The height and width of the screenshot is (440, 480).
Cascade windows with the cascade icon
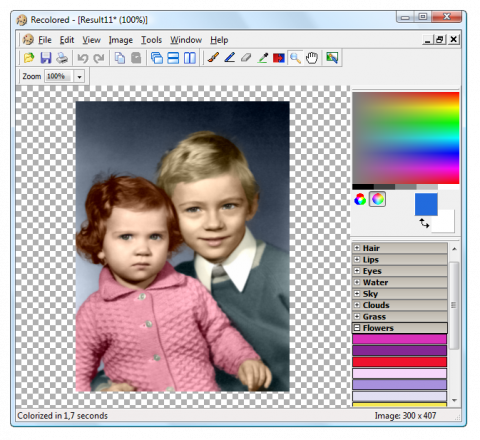[x=157, y=58]
